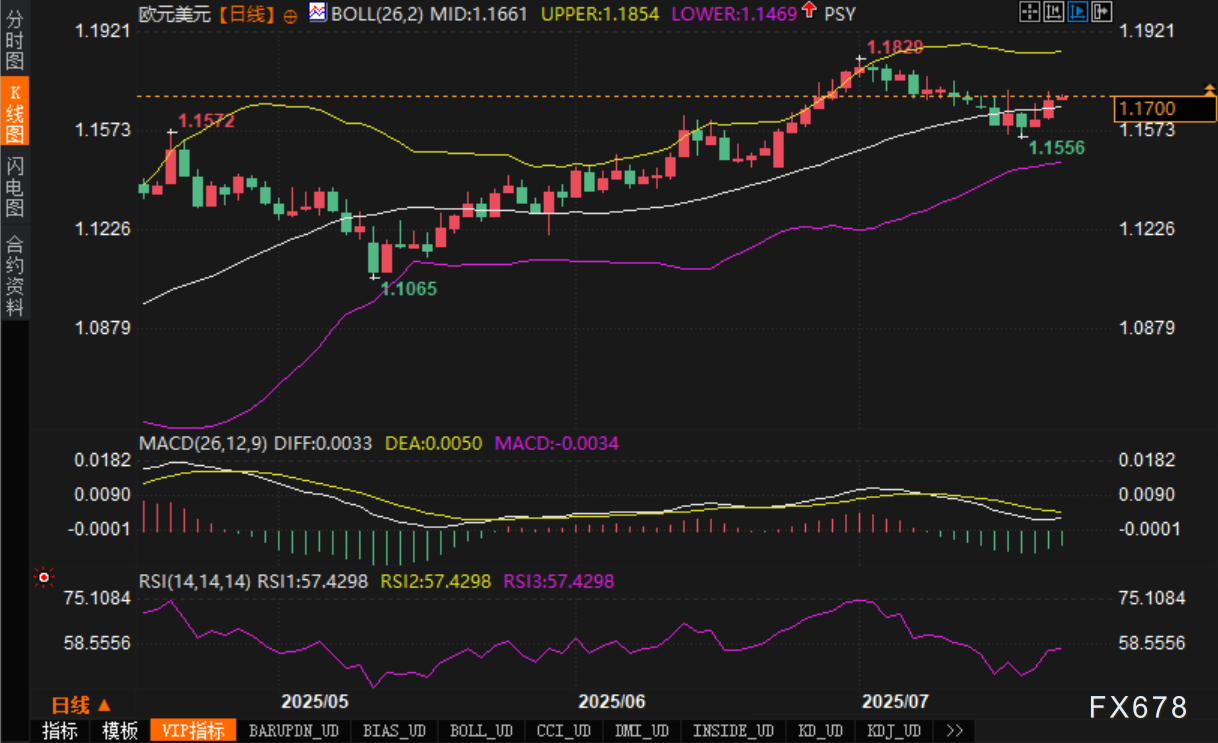
Task: Click the red up arrow before PSY
Action: pos(808,12)
